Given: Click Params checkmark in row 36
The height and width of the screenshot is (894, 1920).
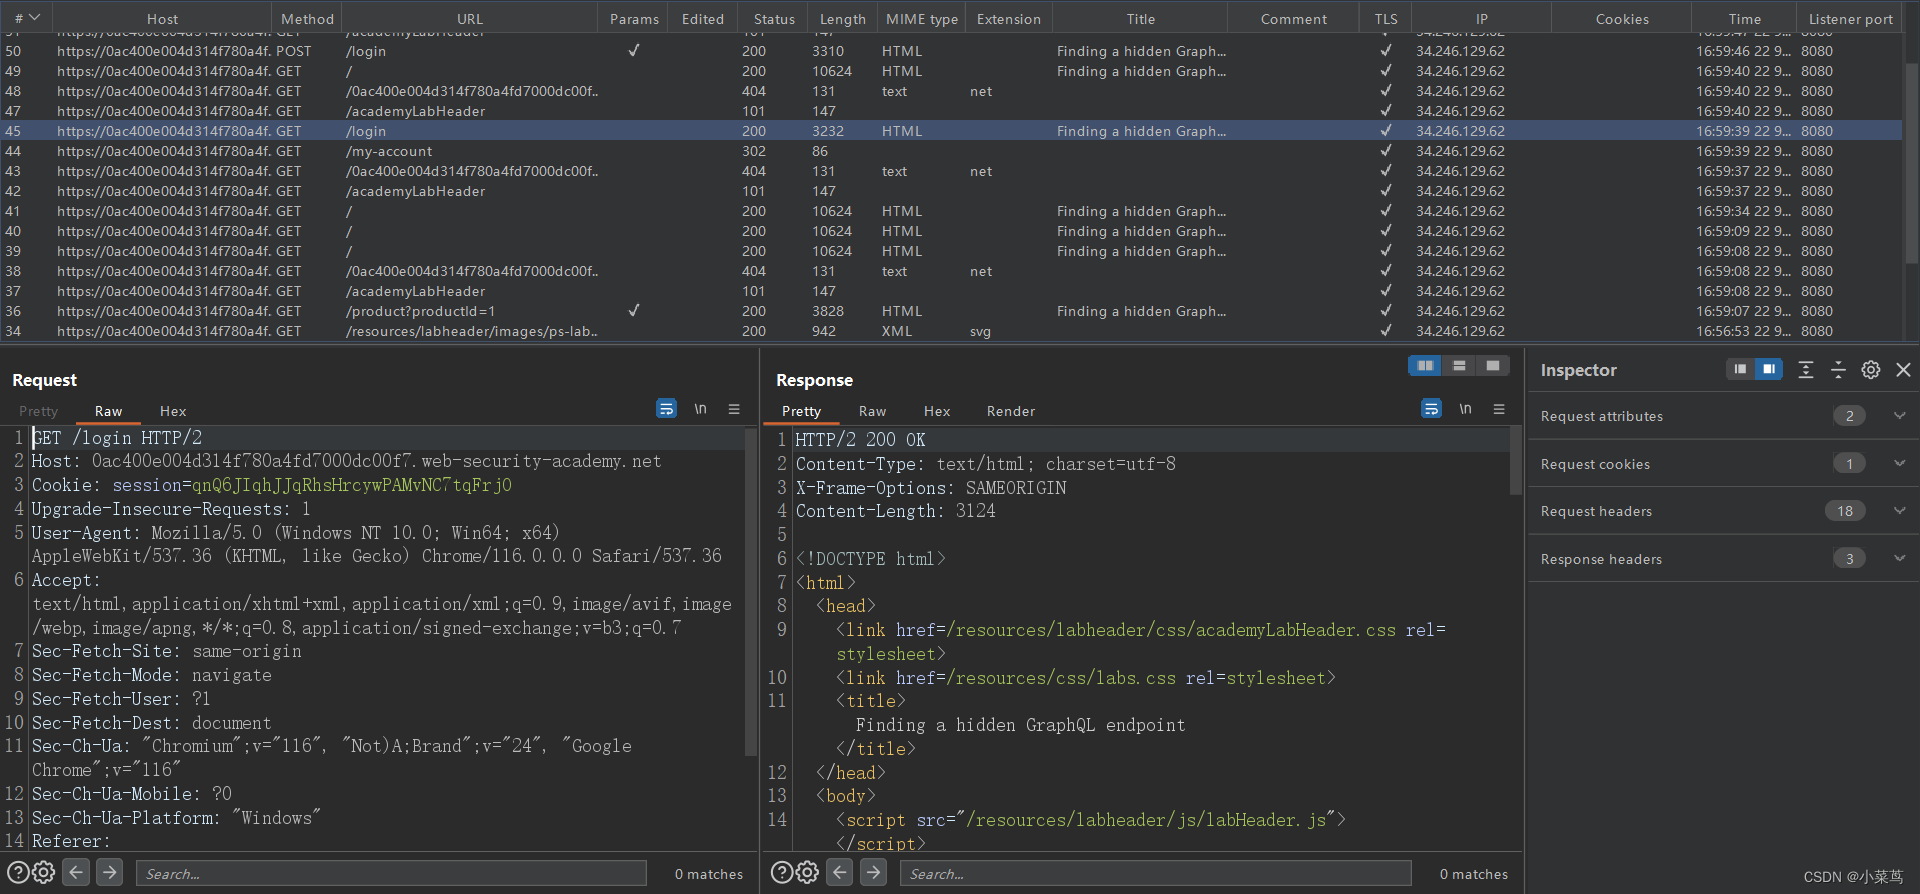Looking at the screenshot, I should click(x=633, y=310).
